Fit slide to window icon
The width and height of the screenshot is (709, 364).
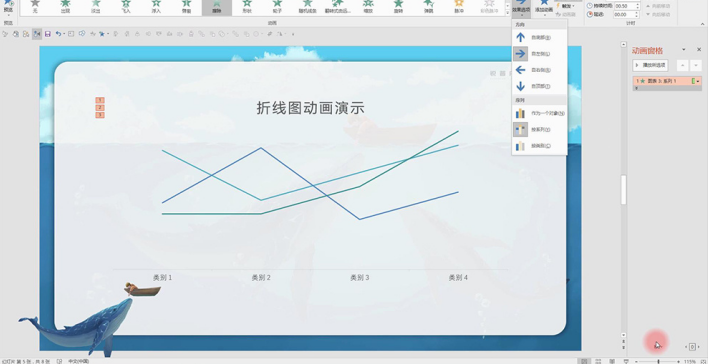(703, 361)
